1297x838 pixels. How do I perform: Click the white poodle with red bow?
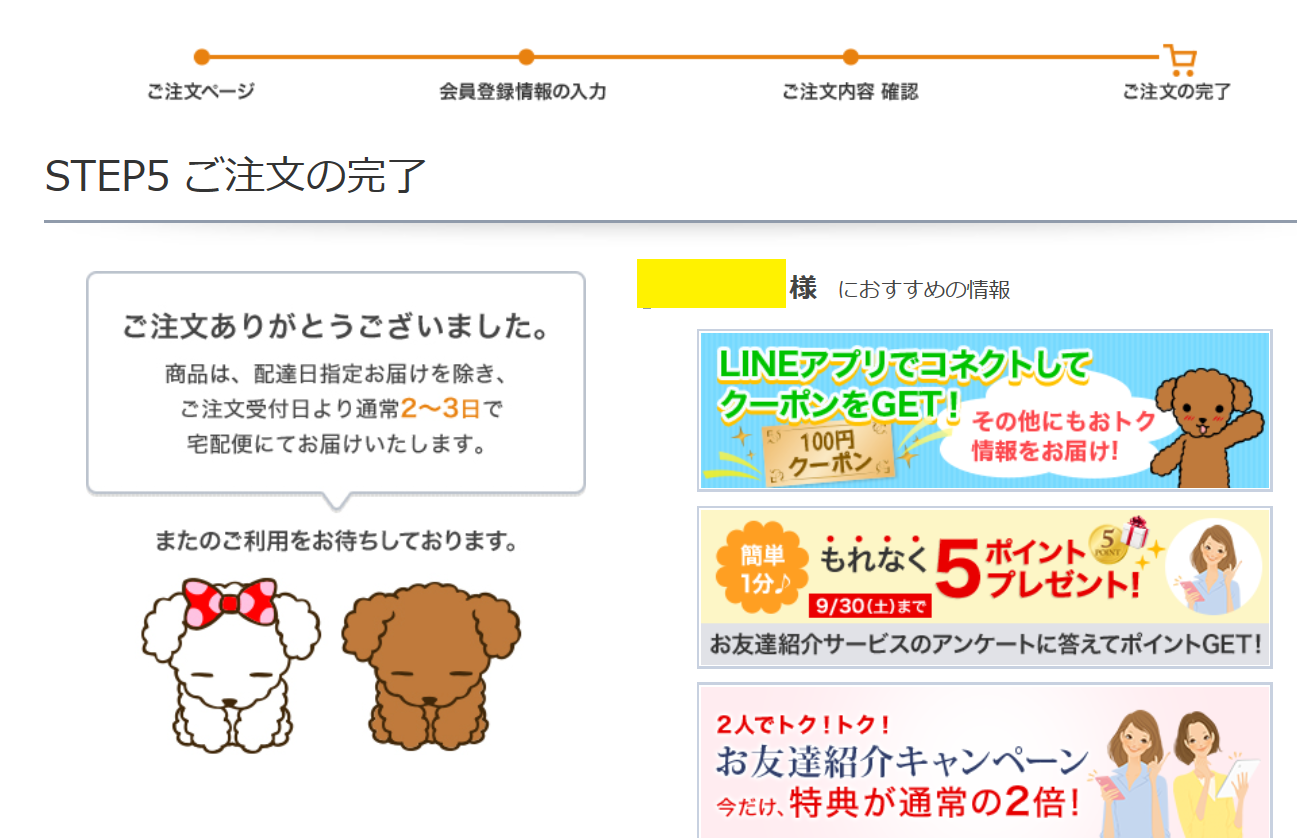point(230,665)
